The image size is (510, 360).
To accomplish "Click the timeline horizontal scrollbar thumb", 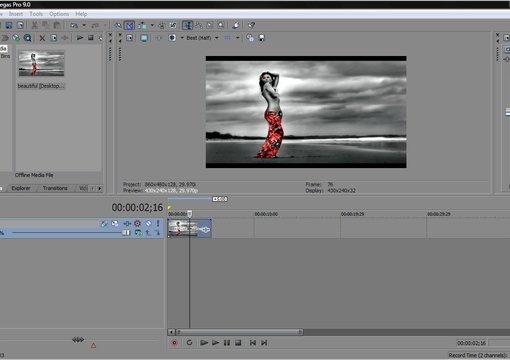I will tap(239, 332).
